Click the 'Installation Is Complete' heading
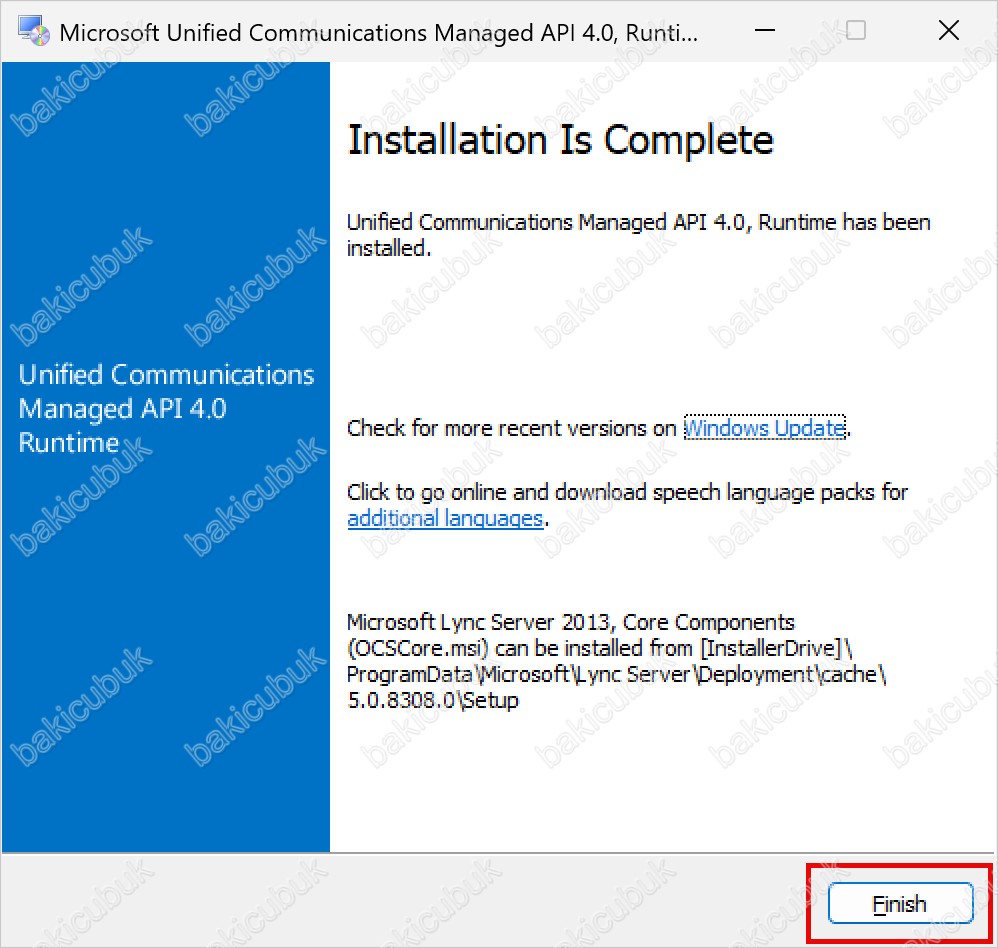 click(561, 140)
